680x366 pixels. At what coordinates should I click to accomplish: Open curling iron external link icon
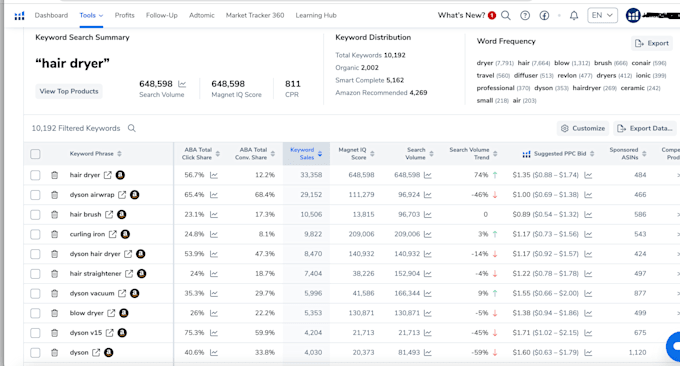pyautogui.click(x=113, y=234)
